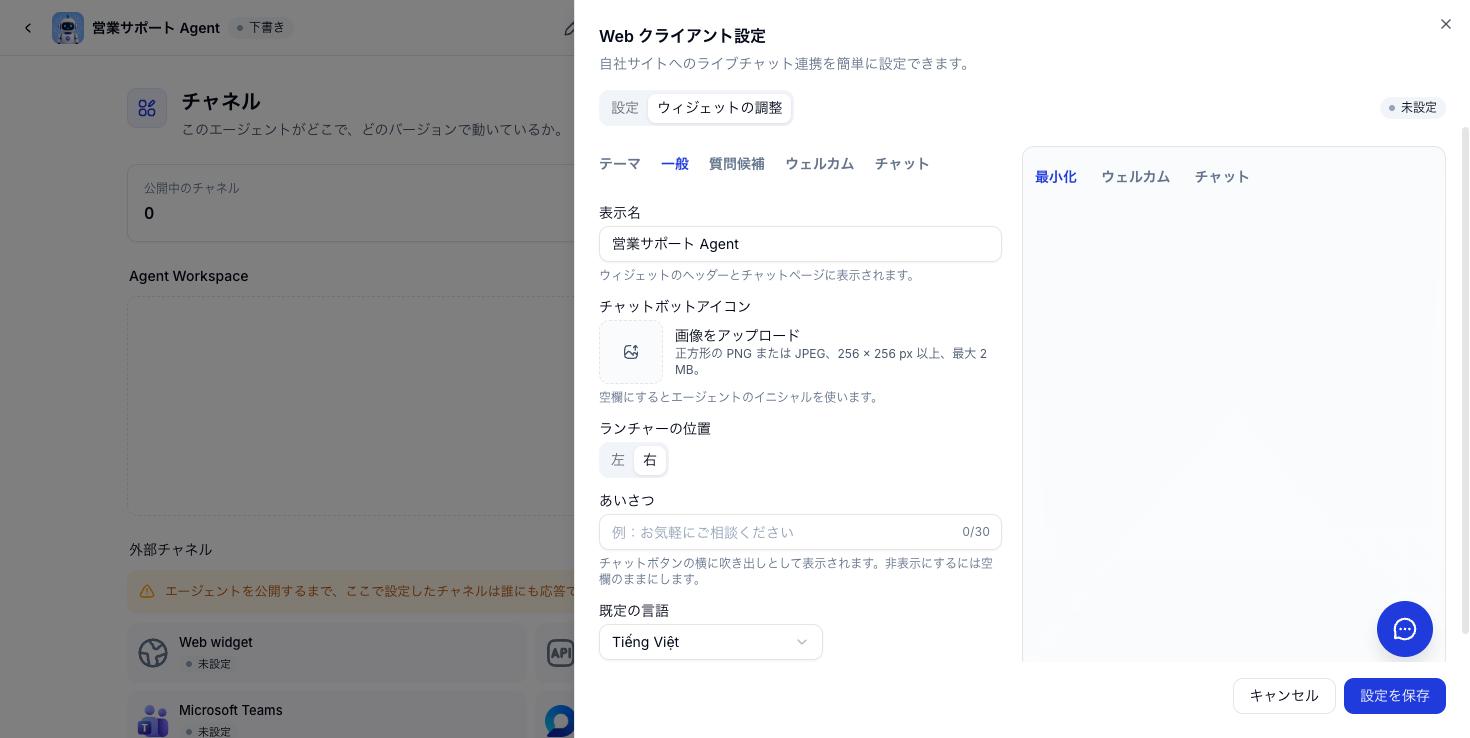
Task: Click the チャネル section icon
Action: (x=147, y=108)
